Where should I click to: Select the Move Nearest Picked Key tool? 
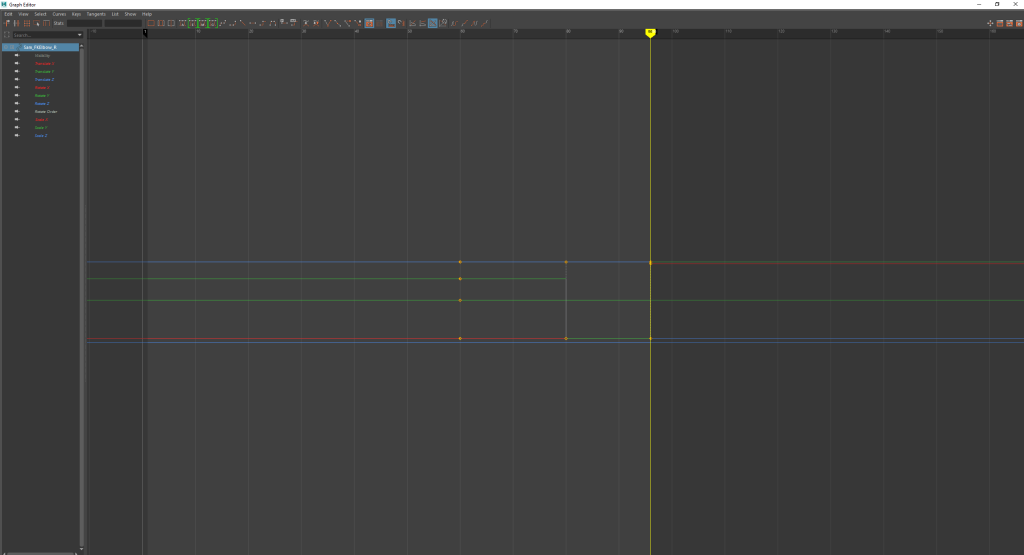[7, 23]
